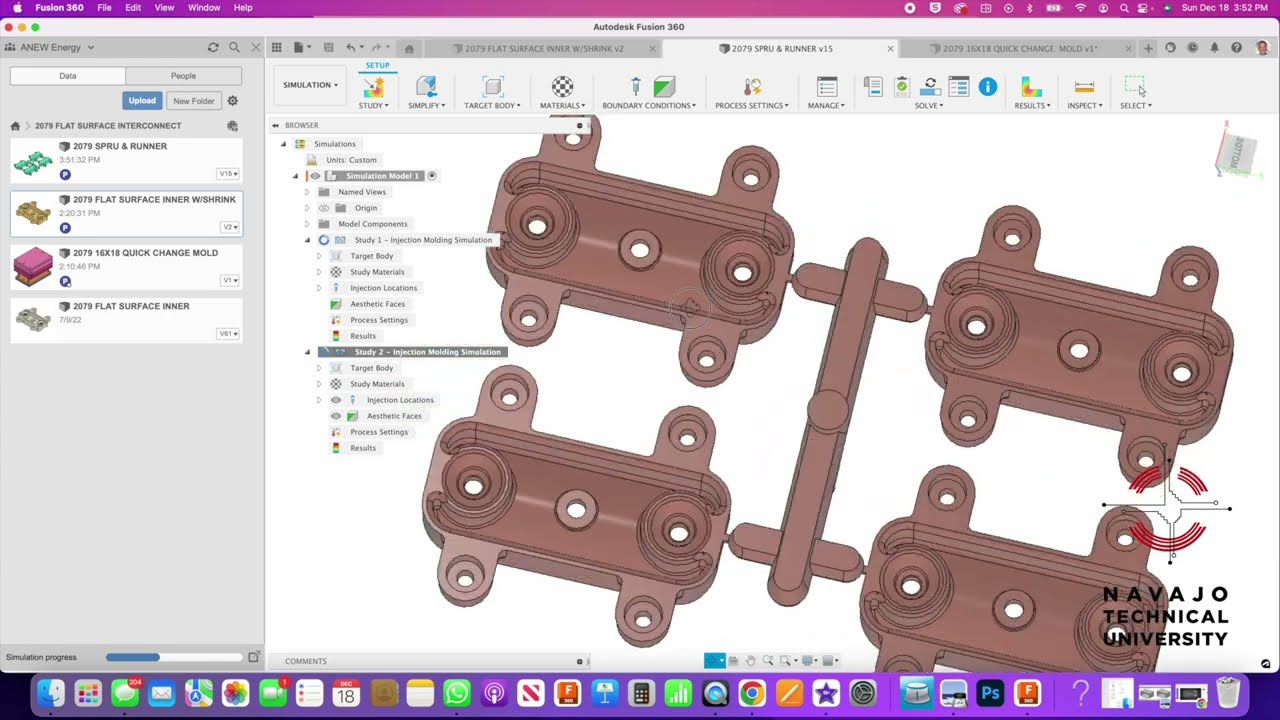The width and height of the screenshot is (1280, 720).
Task: Click the Save icon in the top toolbar
Action: [x=328, y=48]
